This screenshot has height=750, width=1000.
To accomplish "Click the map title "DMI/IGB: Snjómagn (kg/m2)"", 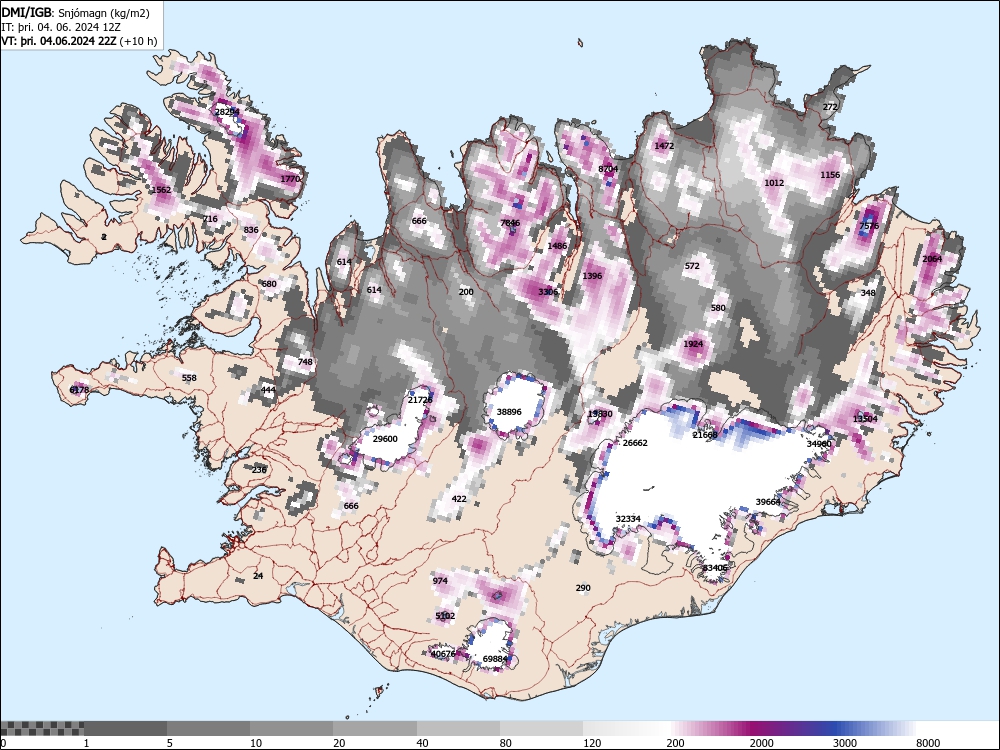I will [x=76, y=13].
